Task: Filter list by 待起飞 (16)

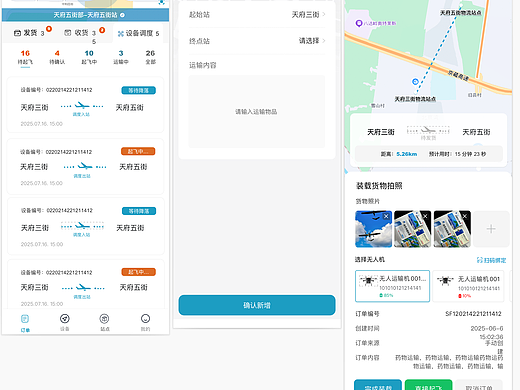Action: [x=25, y=57]
